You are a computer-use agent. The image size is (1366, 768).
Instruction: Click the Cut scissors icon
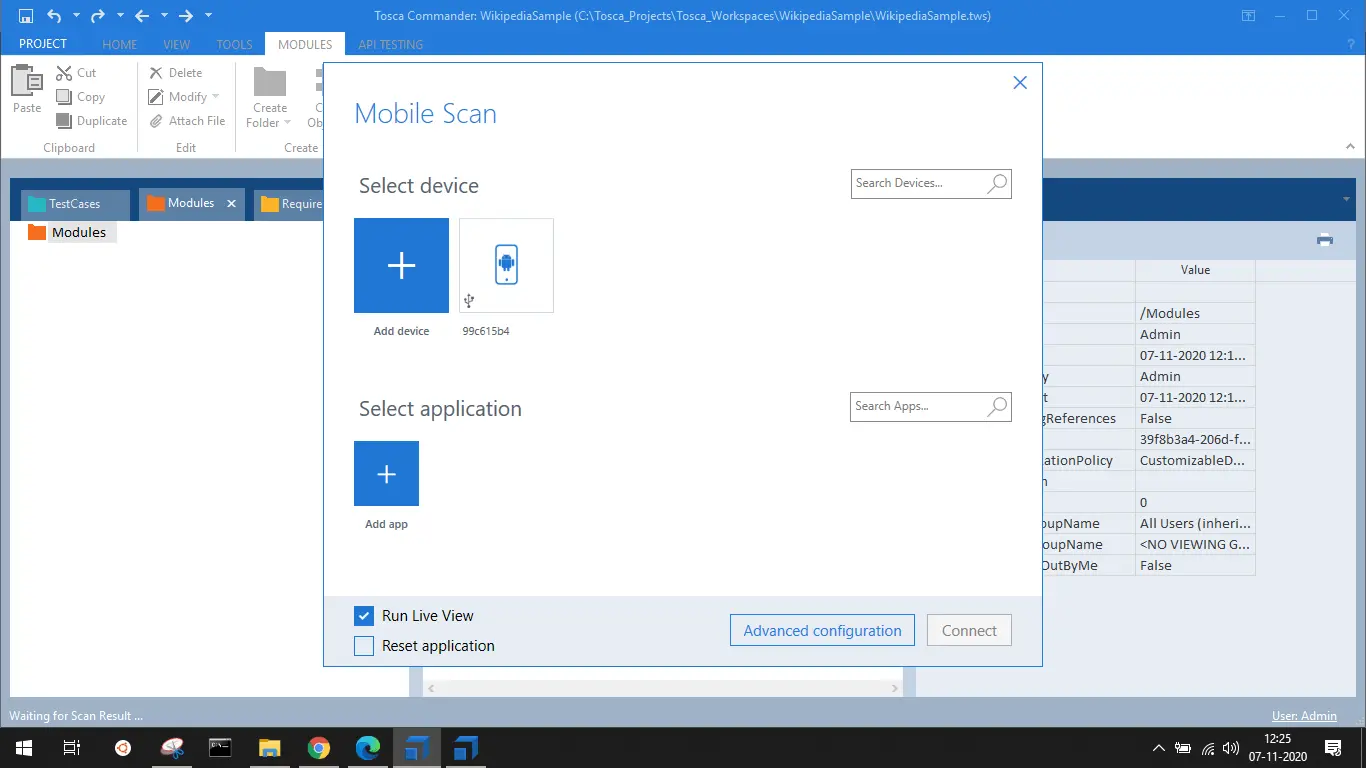pyautogui.click(x=64, y=73)
